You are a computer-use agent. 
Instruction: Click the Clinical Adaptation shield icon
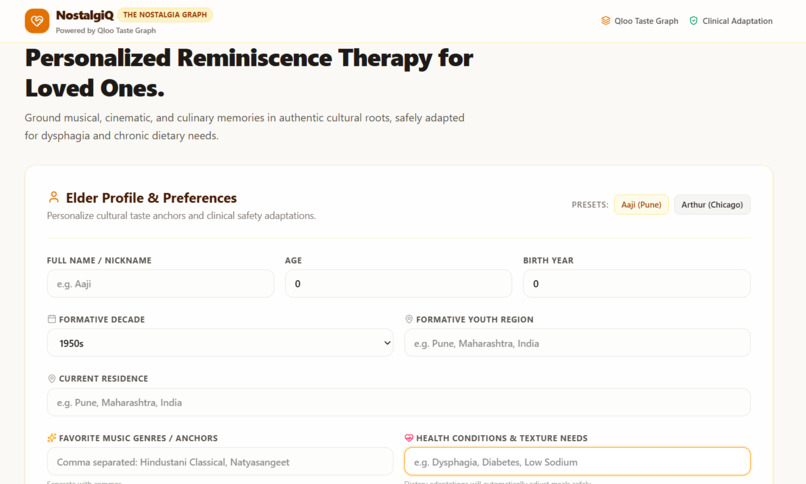[x=693, y=21]
